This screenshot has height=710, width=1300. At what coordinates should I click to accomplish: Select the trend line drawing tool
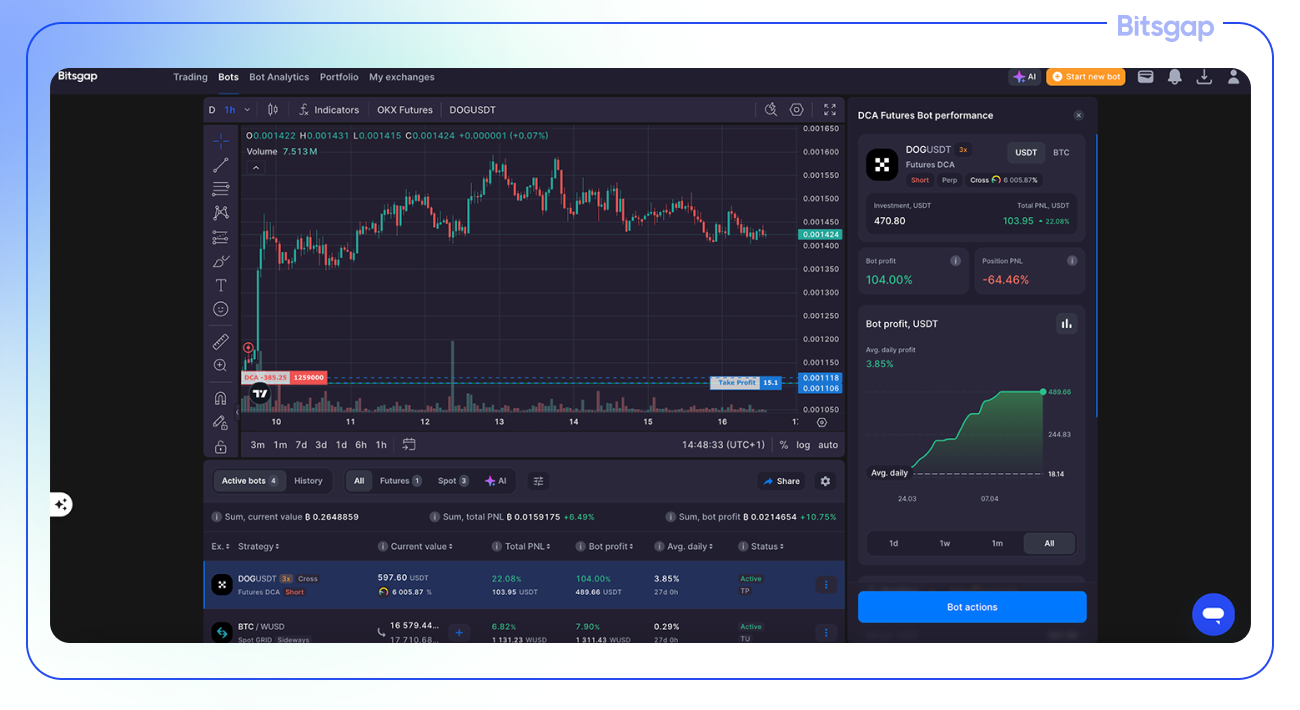pos(221,165)
